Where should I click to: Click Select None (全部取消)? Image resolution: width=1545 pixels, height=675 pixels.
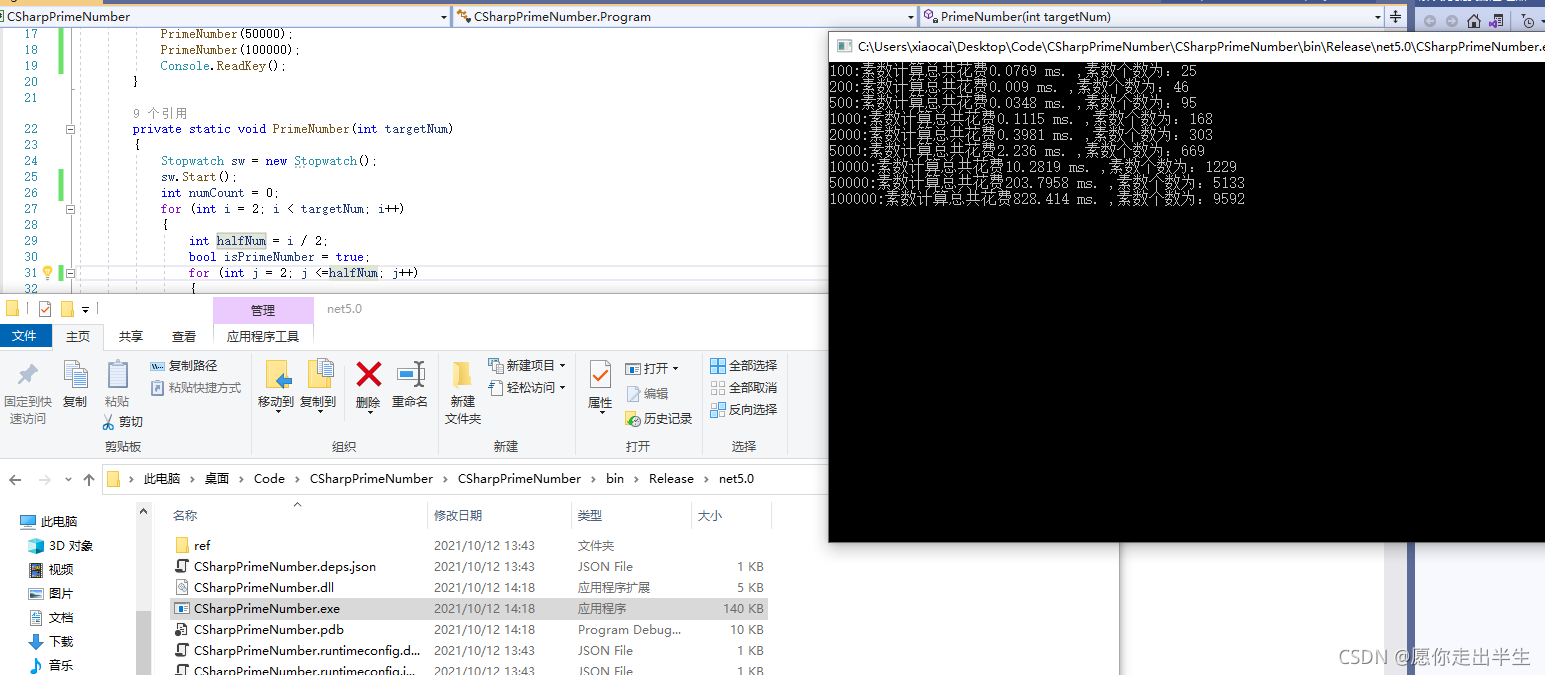coord(743,388)
